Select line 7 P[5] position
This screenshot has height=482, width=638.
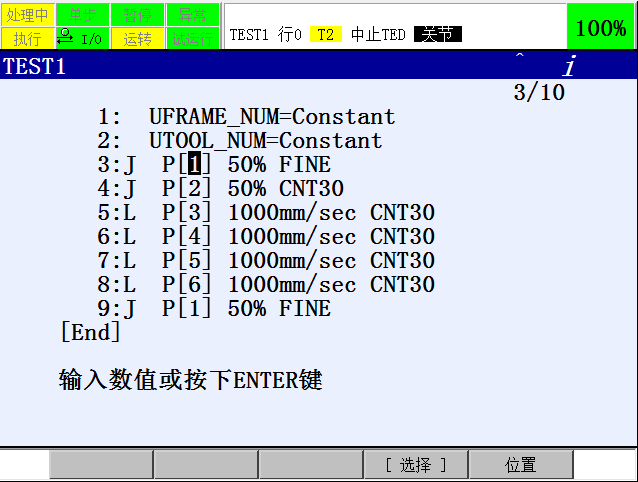click(x=187, y=260)
